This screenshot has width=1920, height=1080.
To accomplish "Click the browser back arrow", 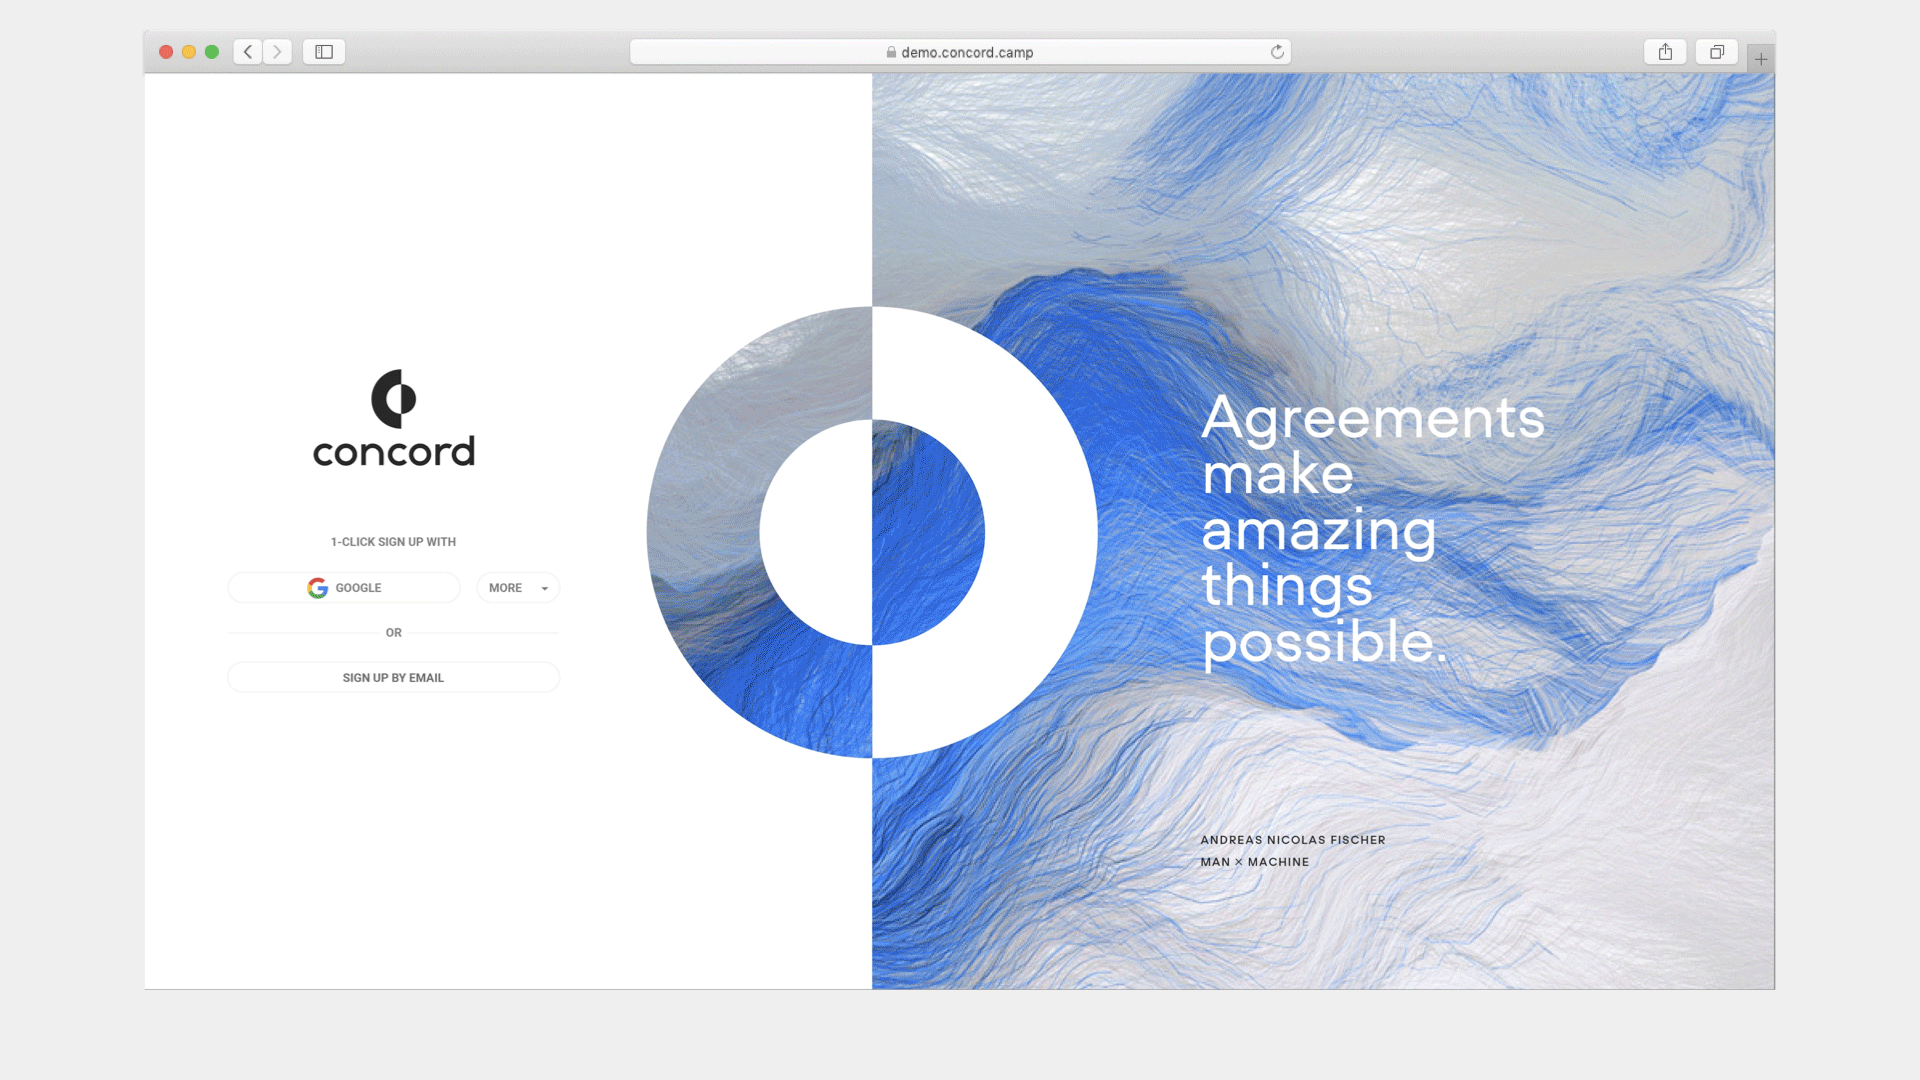I will pyautogui.click(x=248, y=52).
